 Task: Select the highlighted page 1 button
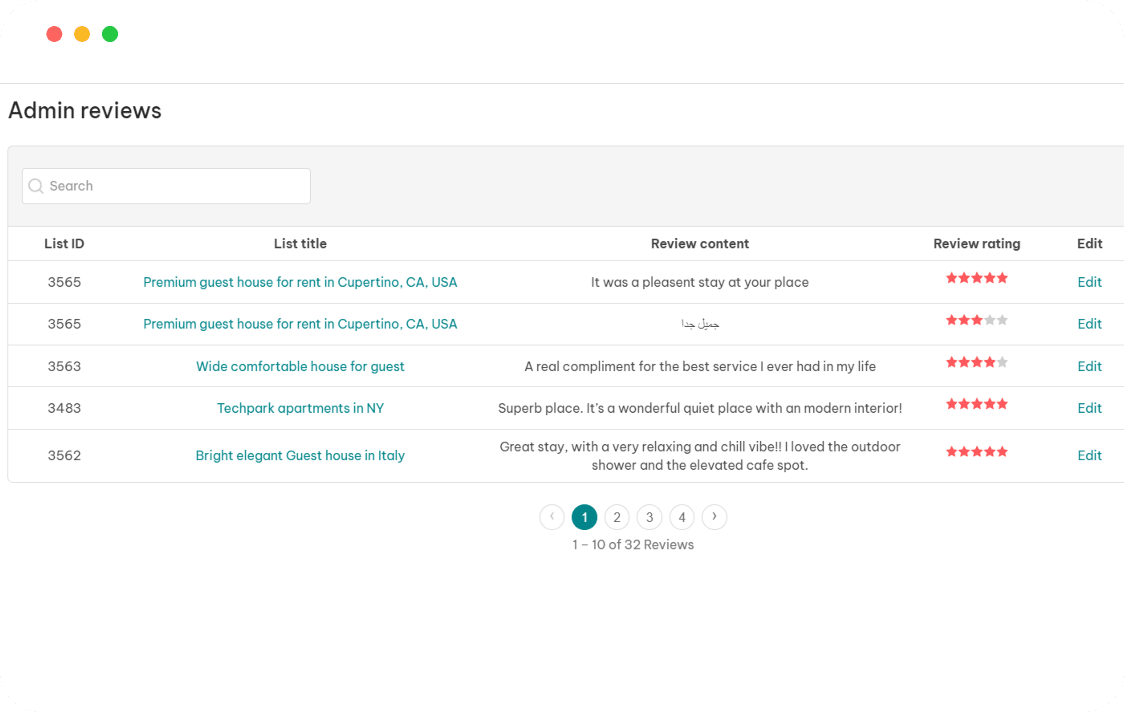point(584,517)
